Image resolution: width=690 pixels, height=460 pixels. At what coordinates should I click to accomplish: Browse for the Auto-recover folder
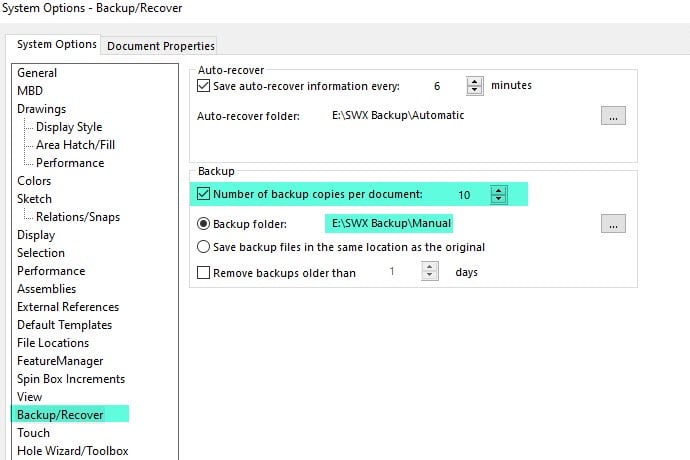[613, 116]
